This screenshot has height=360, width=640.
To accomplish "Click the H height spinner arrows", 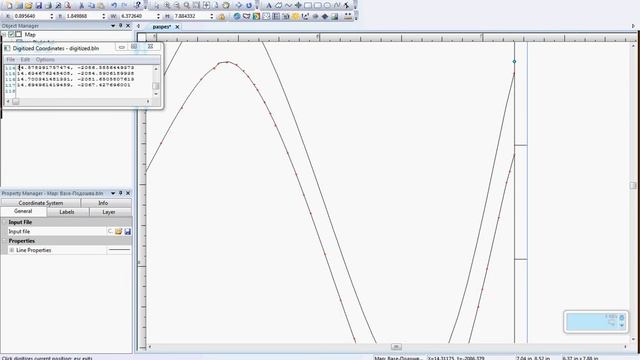I will [x=211, y=16].
